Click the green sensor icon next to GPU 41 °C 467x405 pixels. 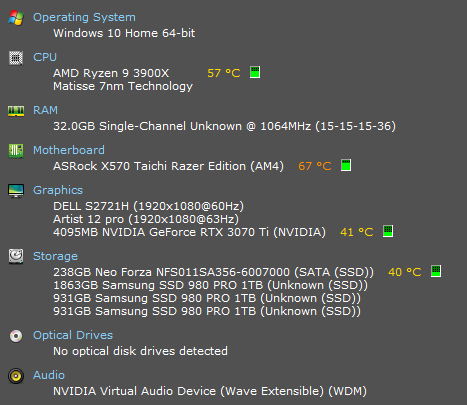point(388,231)
